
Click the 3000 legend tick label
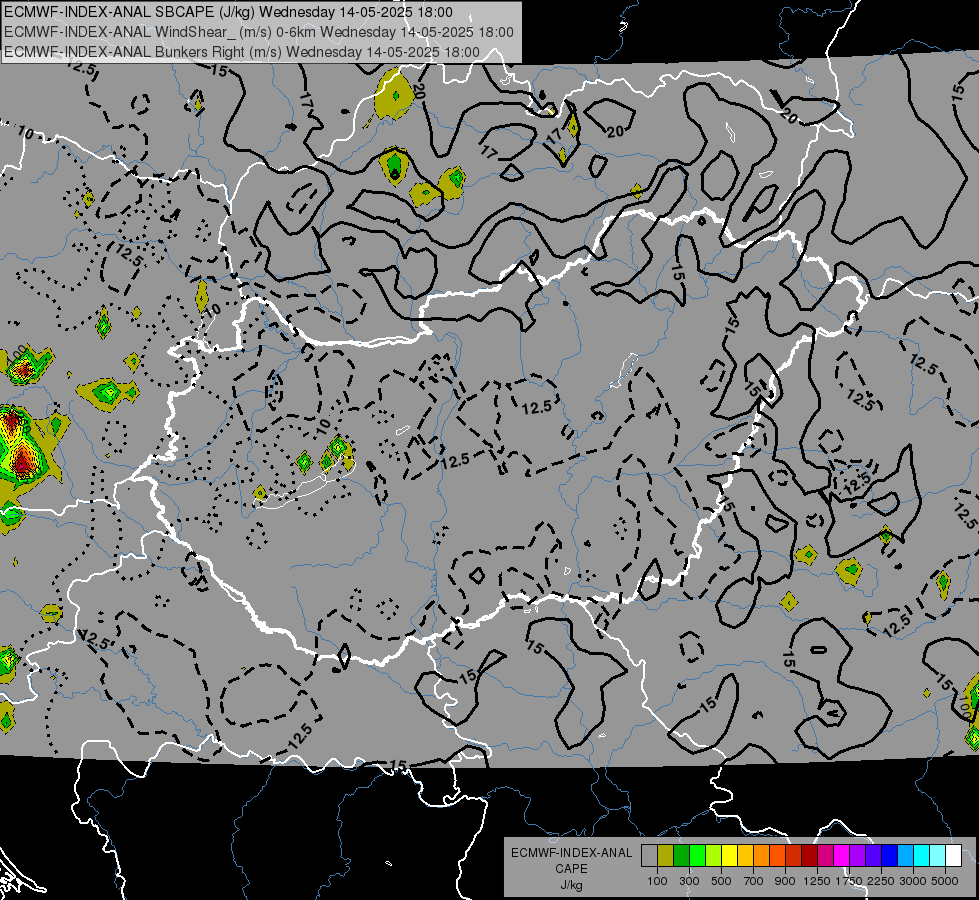[x=913, y=881]
